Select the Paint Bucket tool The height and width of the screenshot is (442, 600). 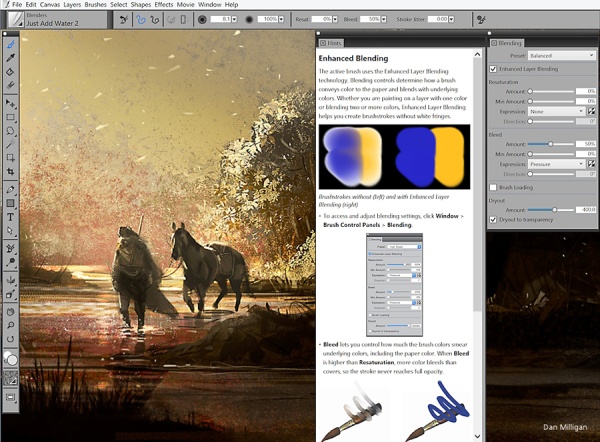coord(10,72)
